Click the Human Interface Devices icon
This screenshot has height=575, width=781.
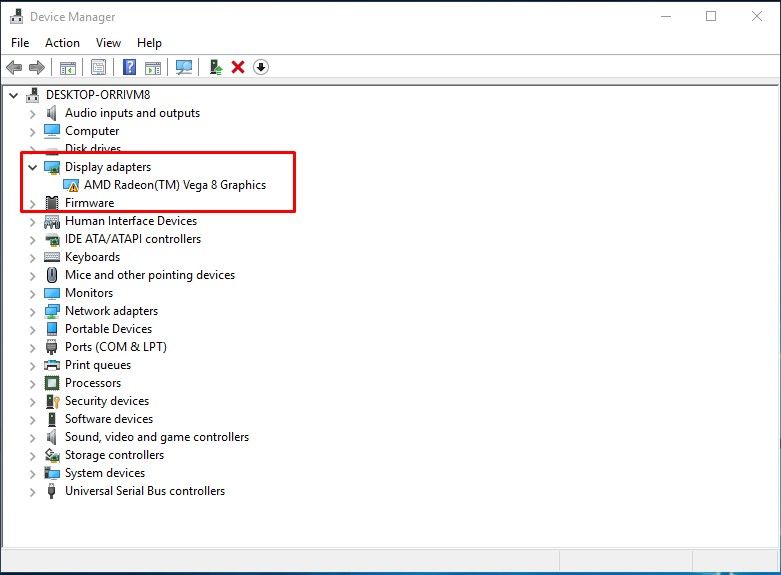click(52, 221)
